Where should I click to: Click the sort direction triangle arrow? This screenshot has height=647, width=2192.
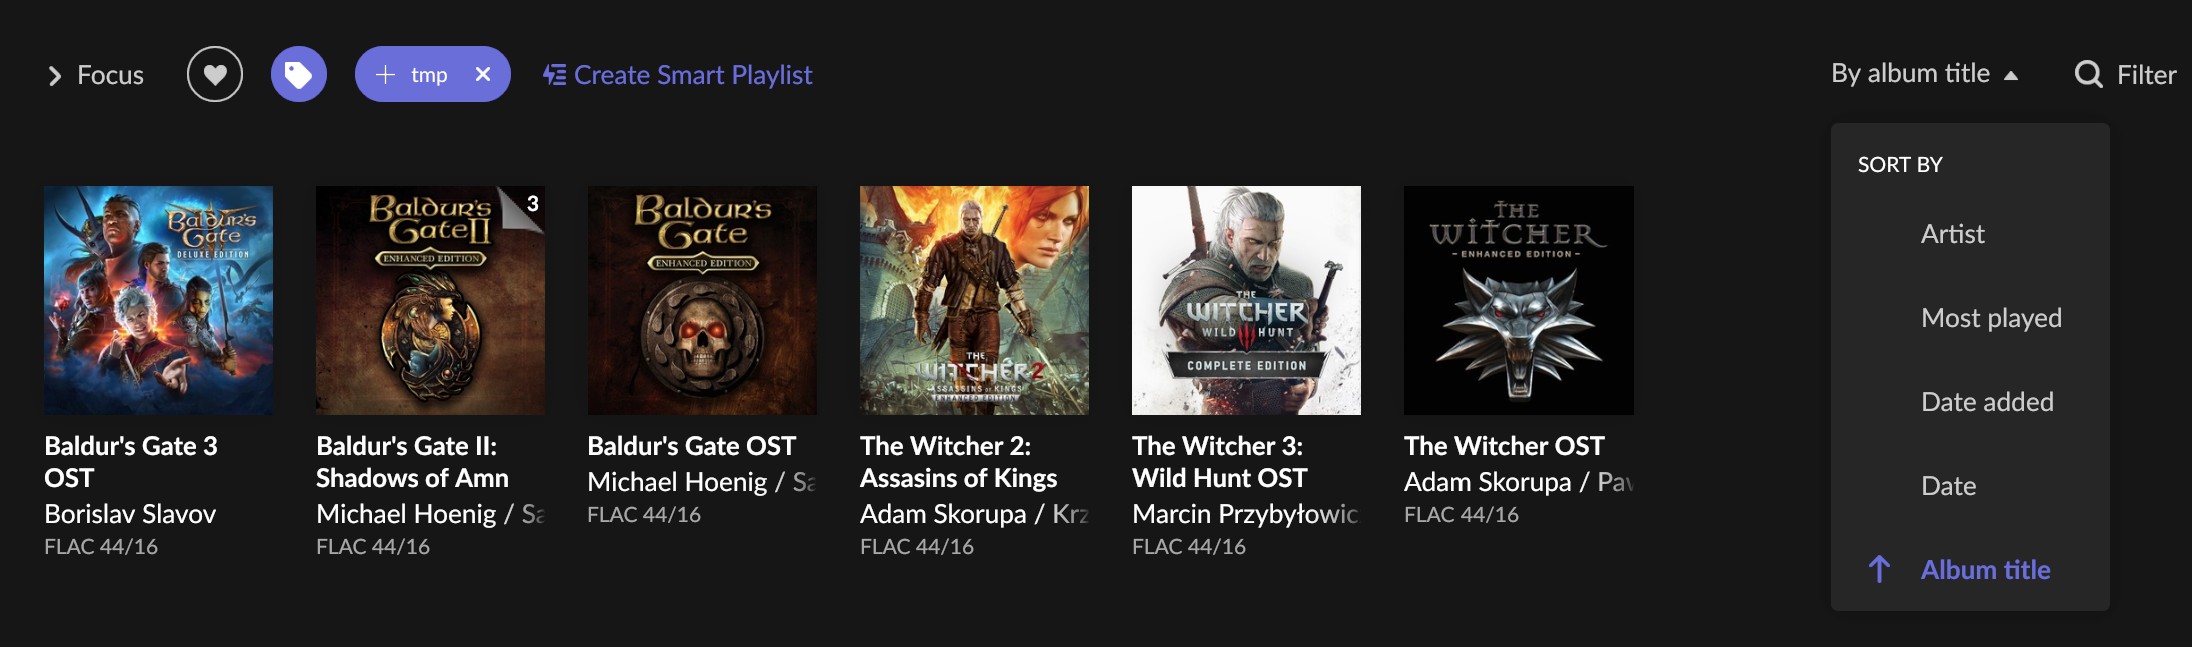(2011, 75)
